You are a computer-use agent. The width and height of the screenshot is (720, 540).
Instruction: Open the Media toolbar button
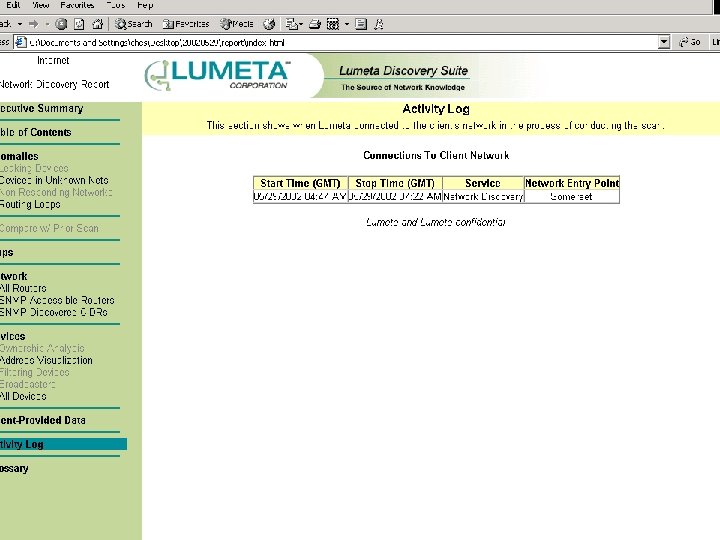pyautogui.click(x=236, y=24)
